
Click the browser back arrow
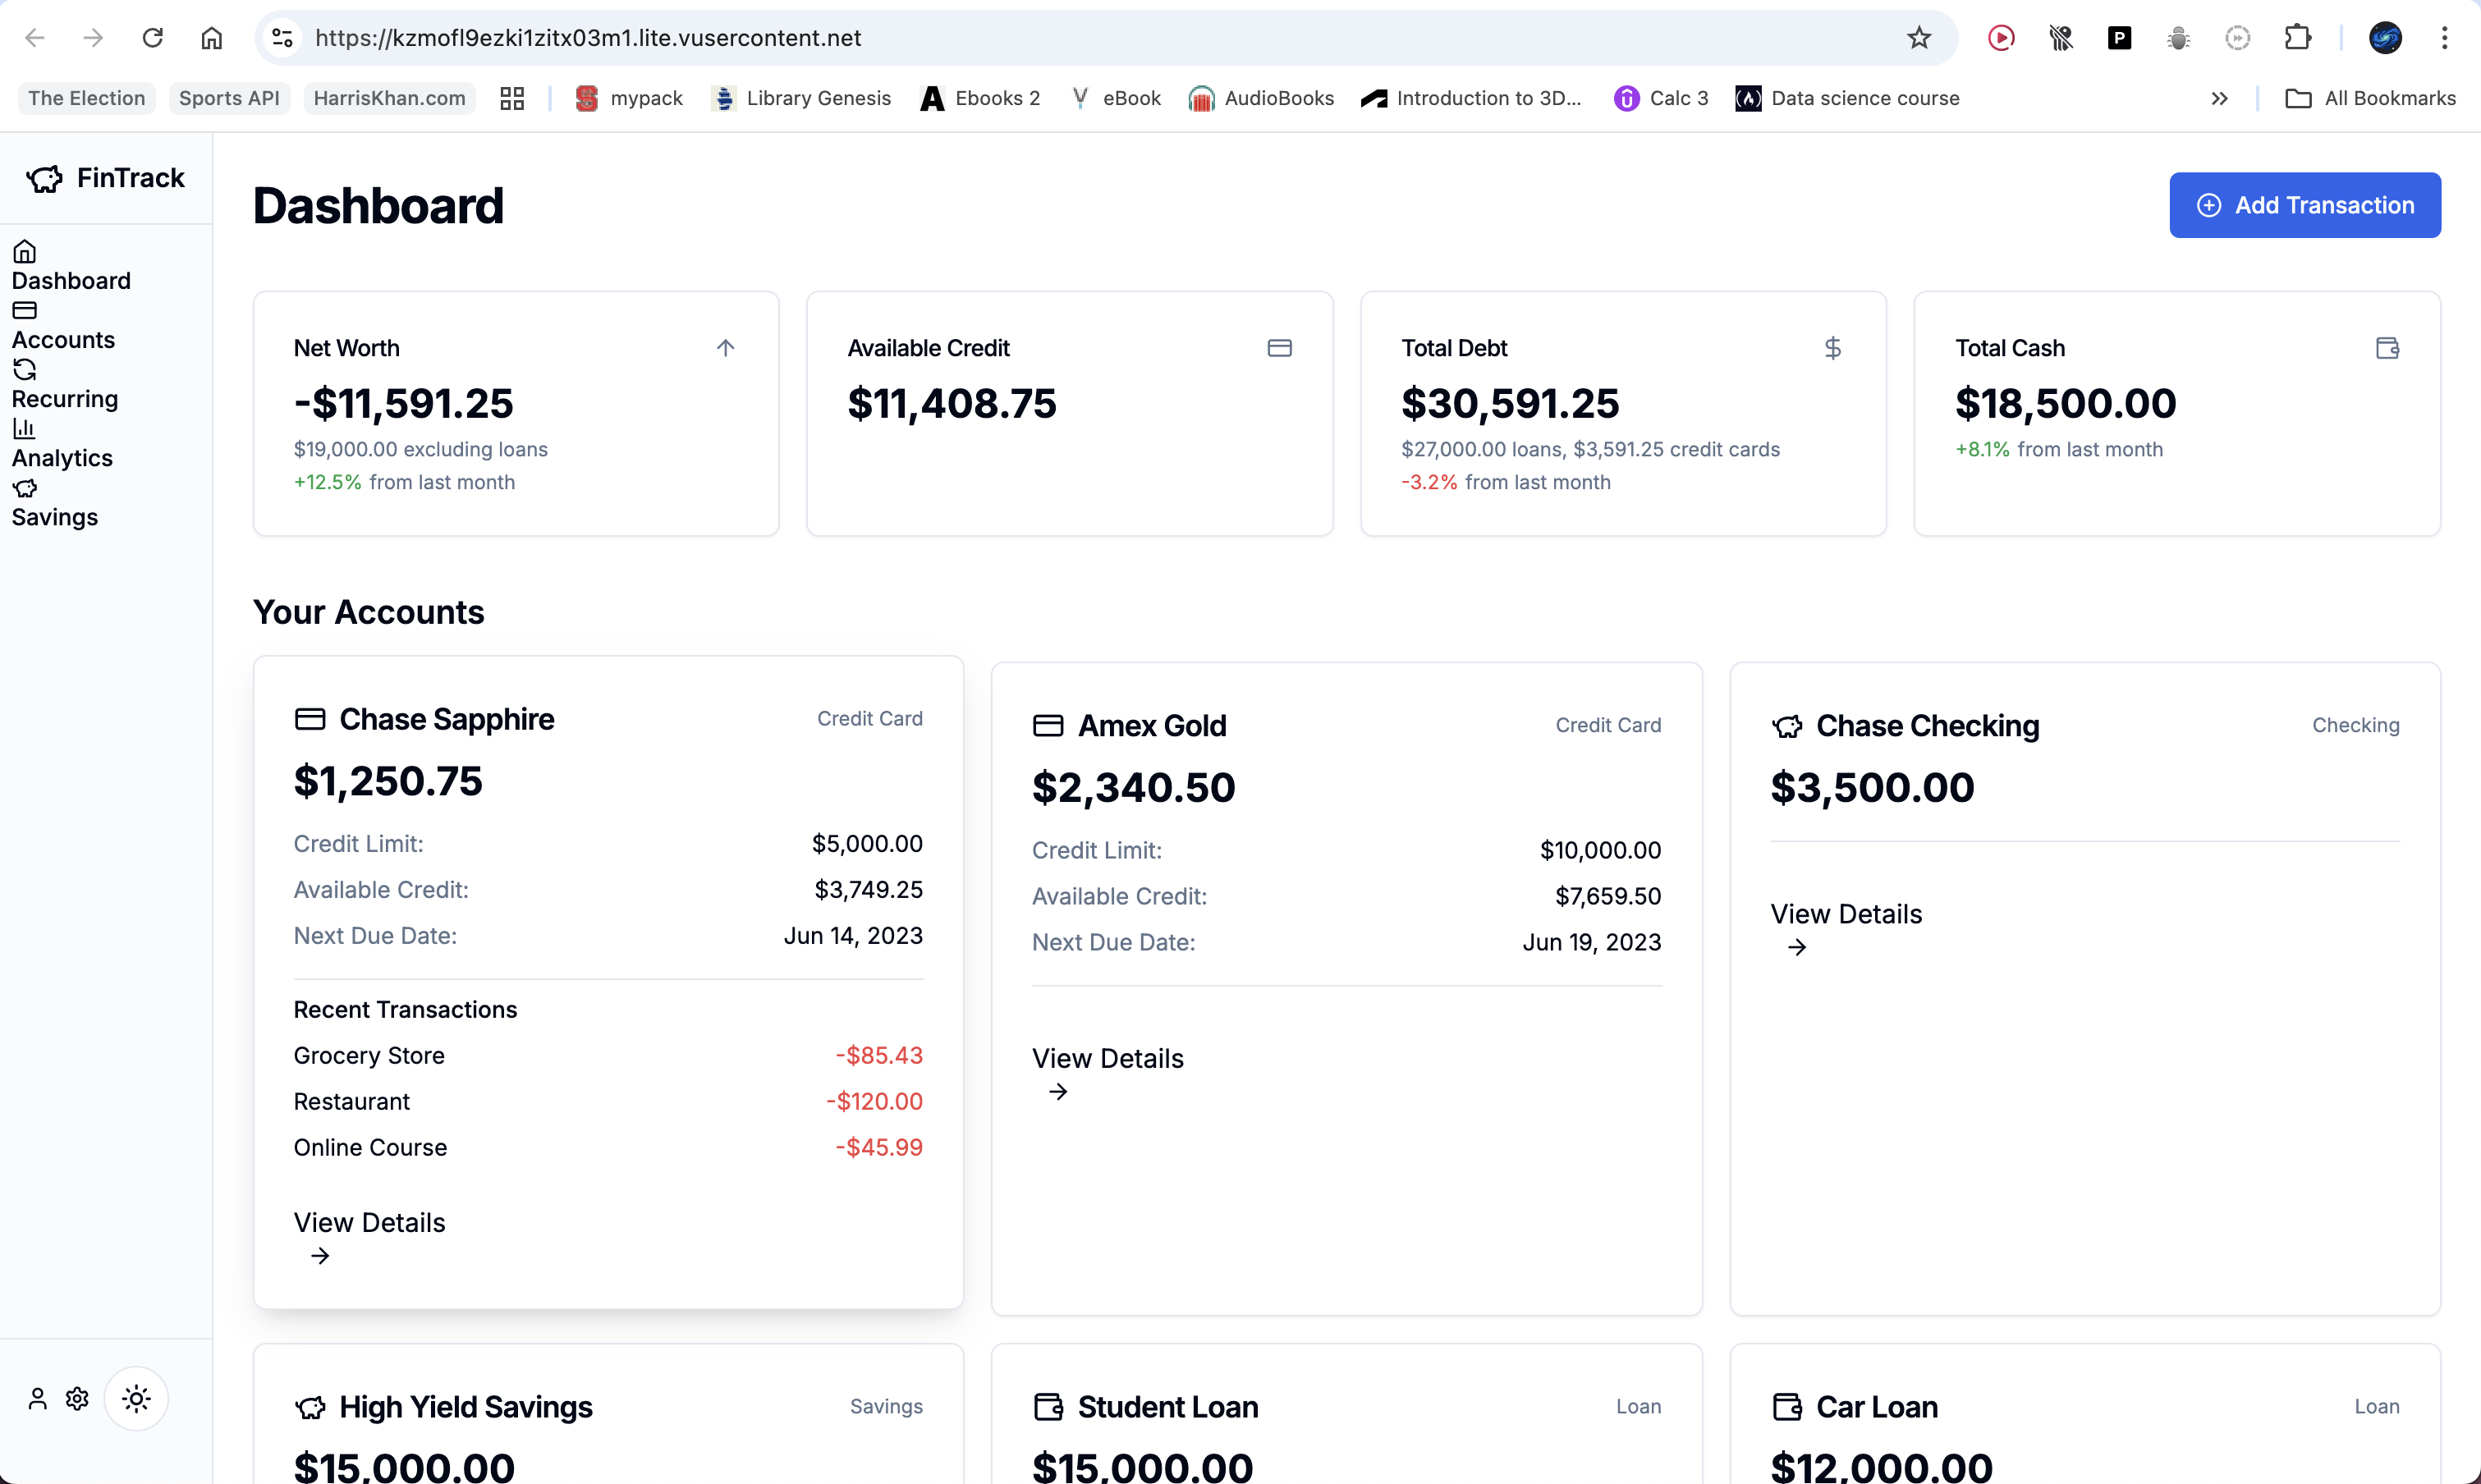[35, 38]
